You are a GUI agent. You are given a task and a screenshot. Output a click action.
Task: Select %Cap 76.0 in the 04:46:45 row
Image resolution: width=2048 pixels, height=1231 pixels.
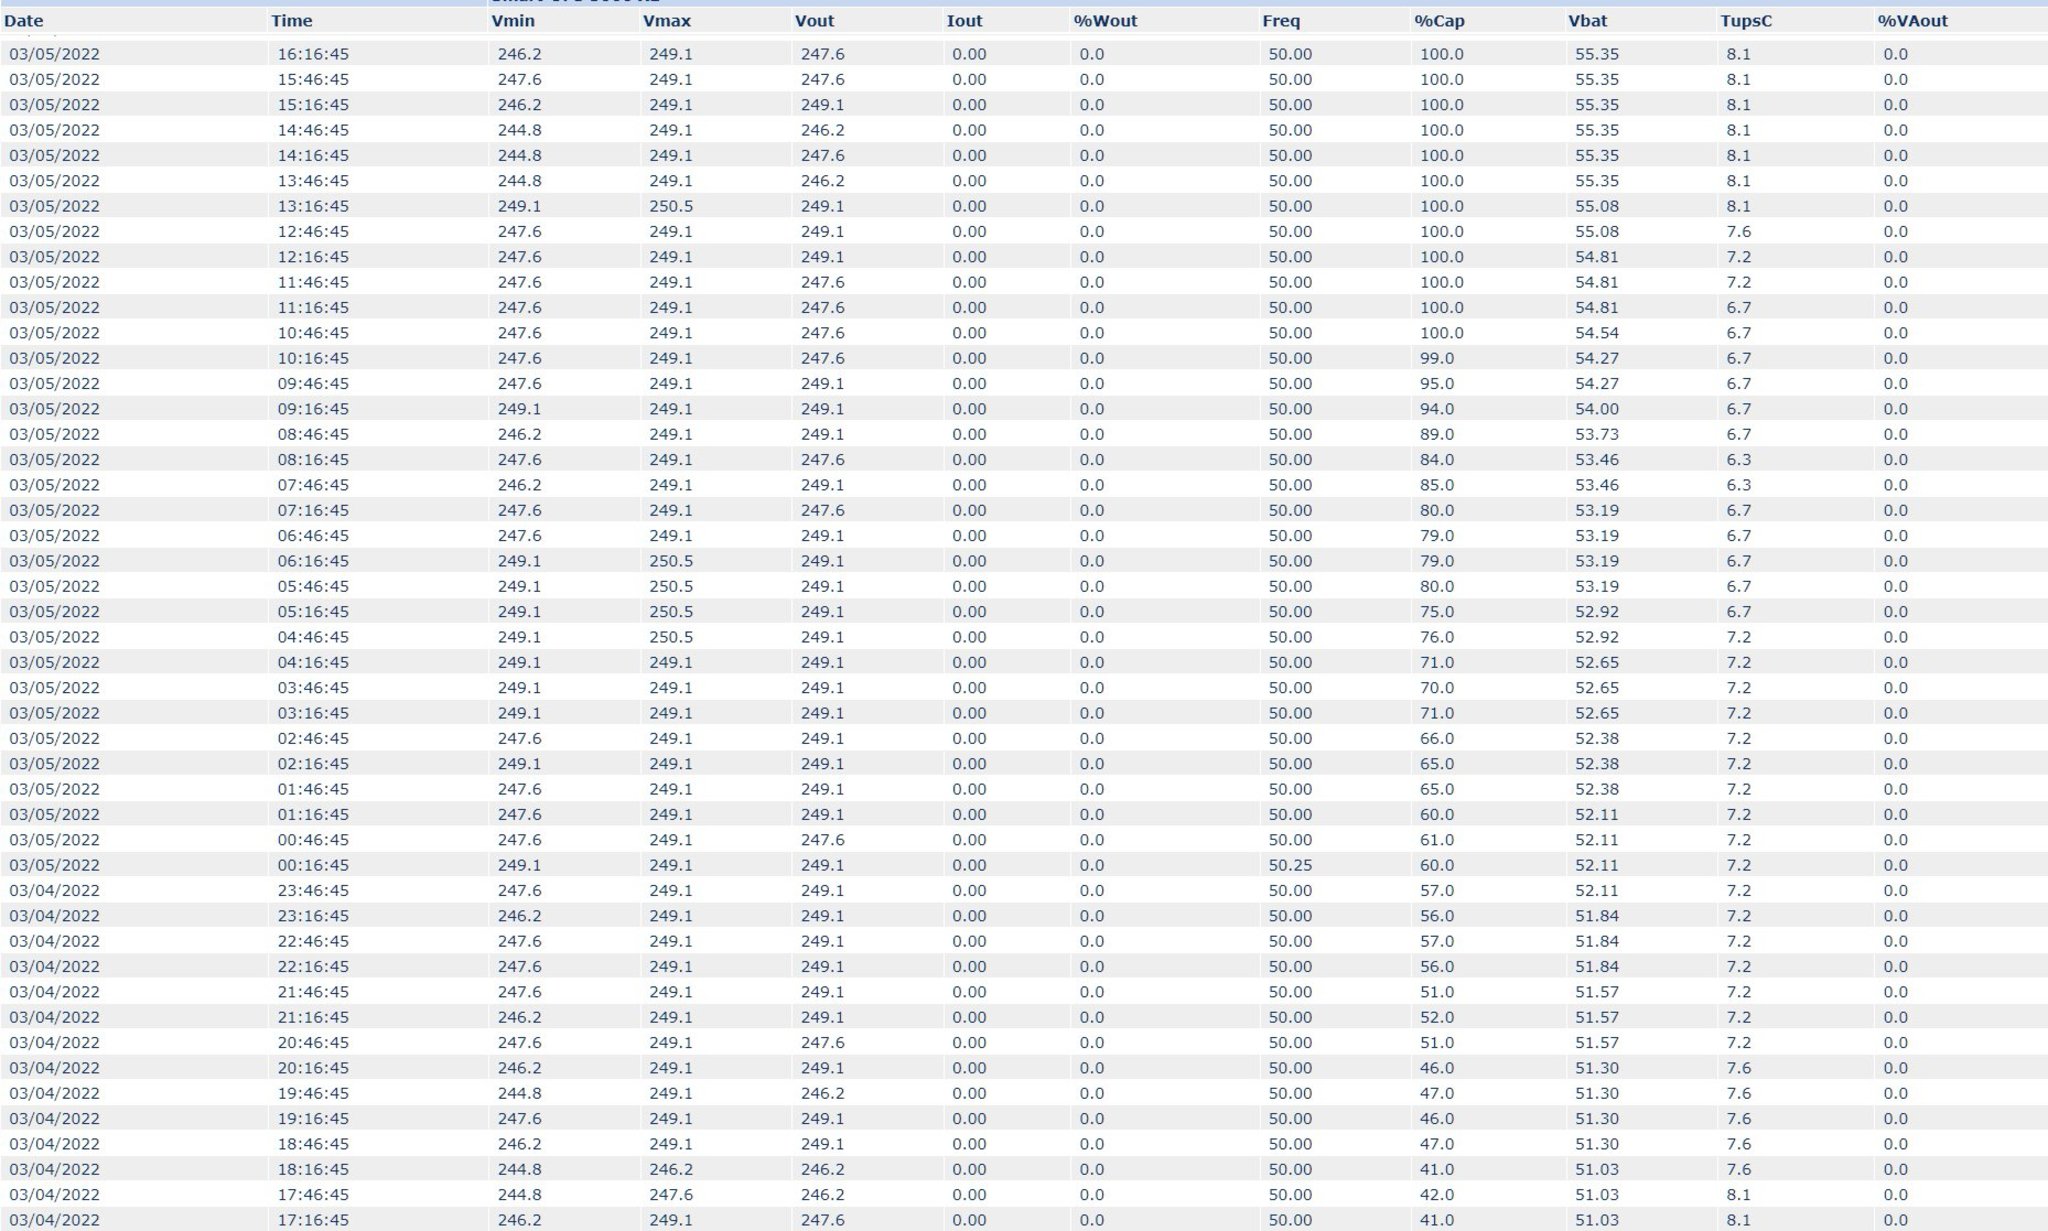(1437, 637)
